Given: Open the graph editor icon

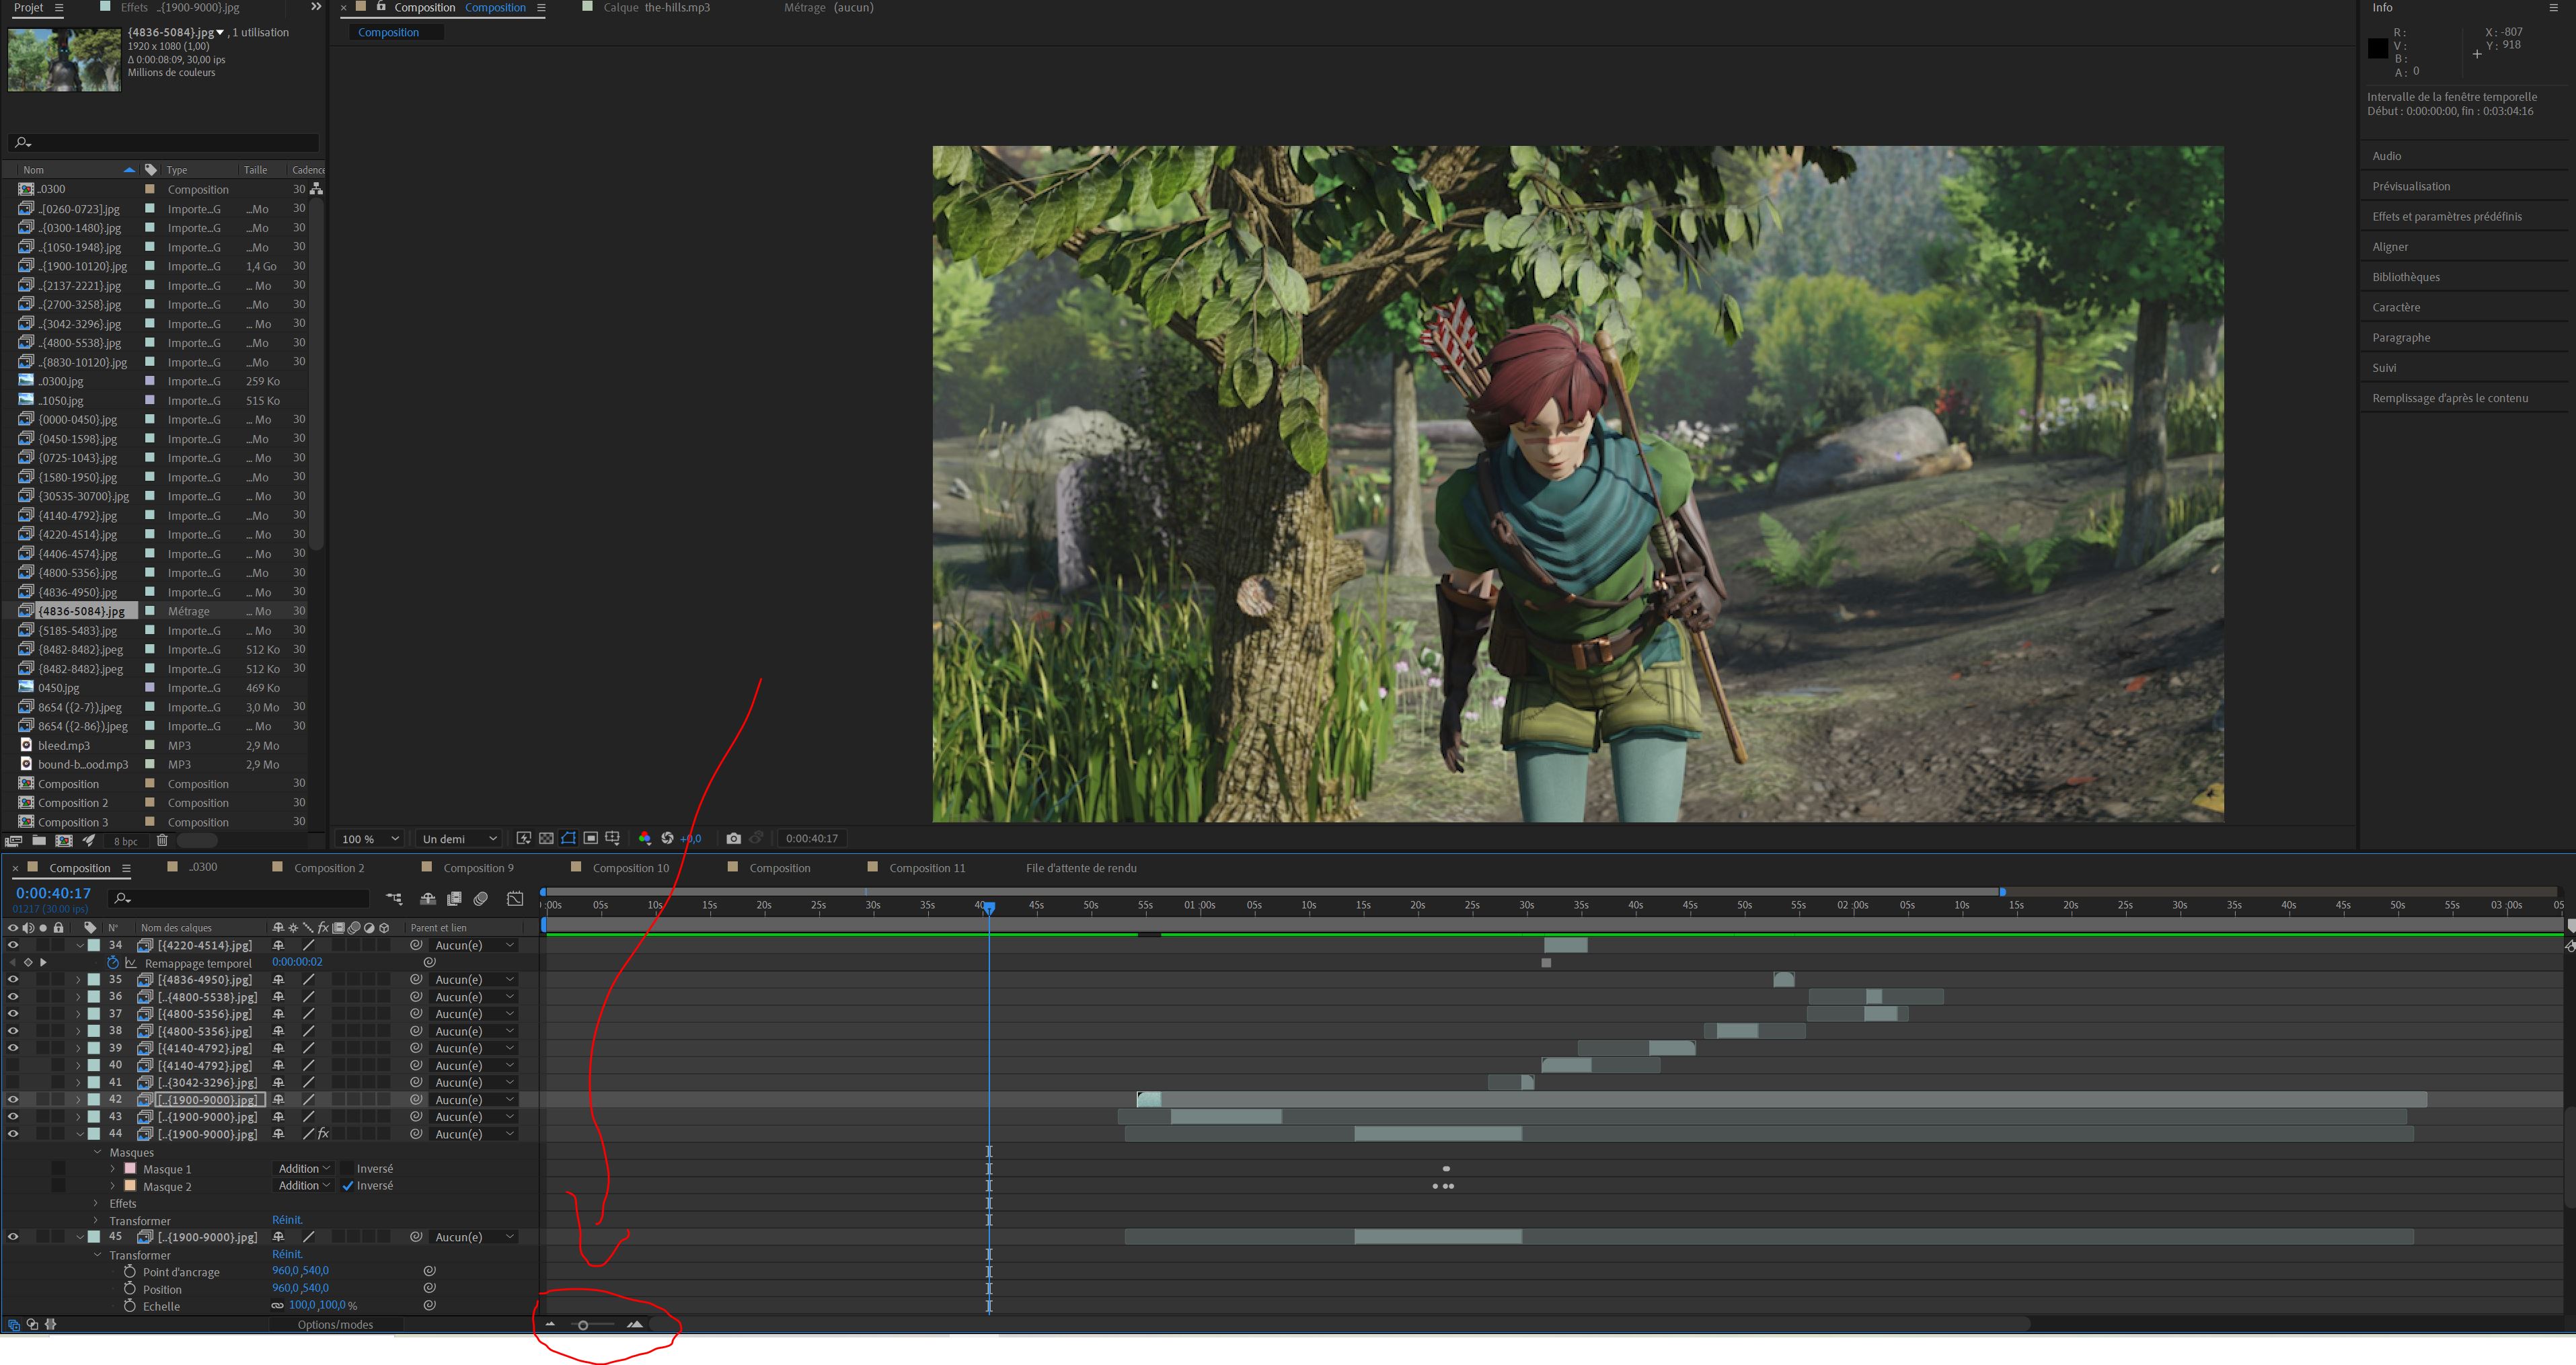Looking at the screenshot, I should 515,899.
